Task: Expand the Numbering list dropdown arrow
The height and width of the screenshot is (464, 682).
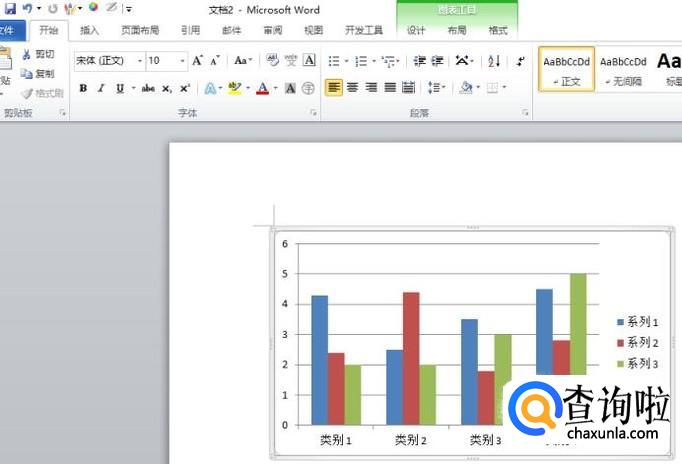Action: tap(374, 61)
